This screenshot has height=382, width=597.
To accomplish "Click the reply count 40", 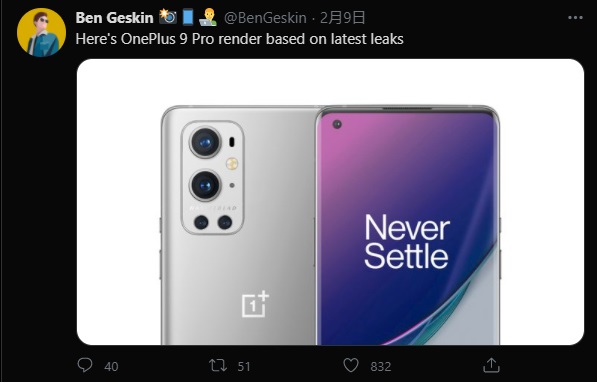I will pyautogui.click(x=111, y=366).
